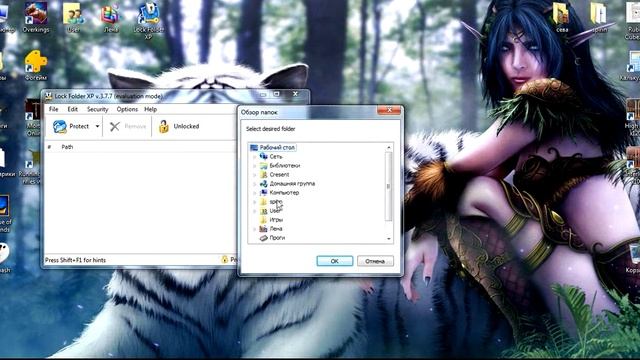Expand the Домашняя группа node

[255, 184]
